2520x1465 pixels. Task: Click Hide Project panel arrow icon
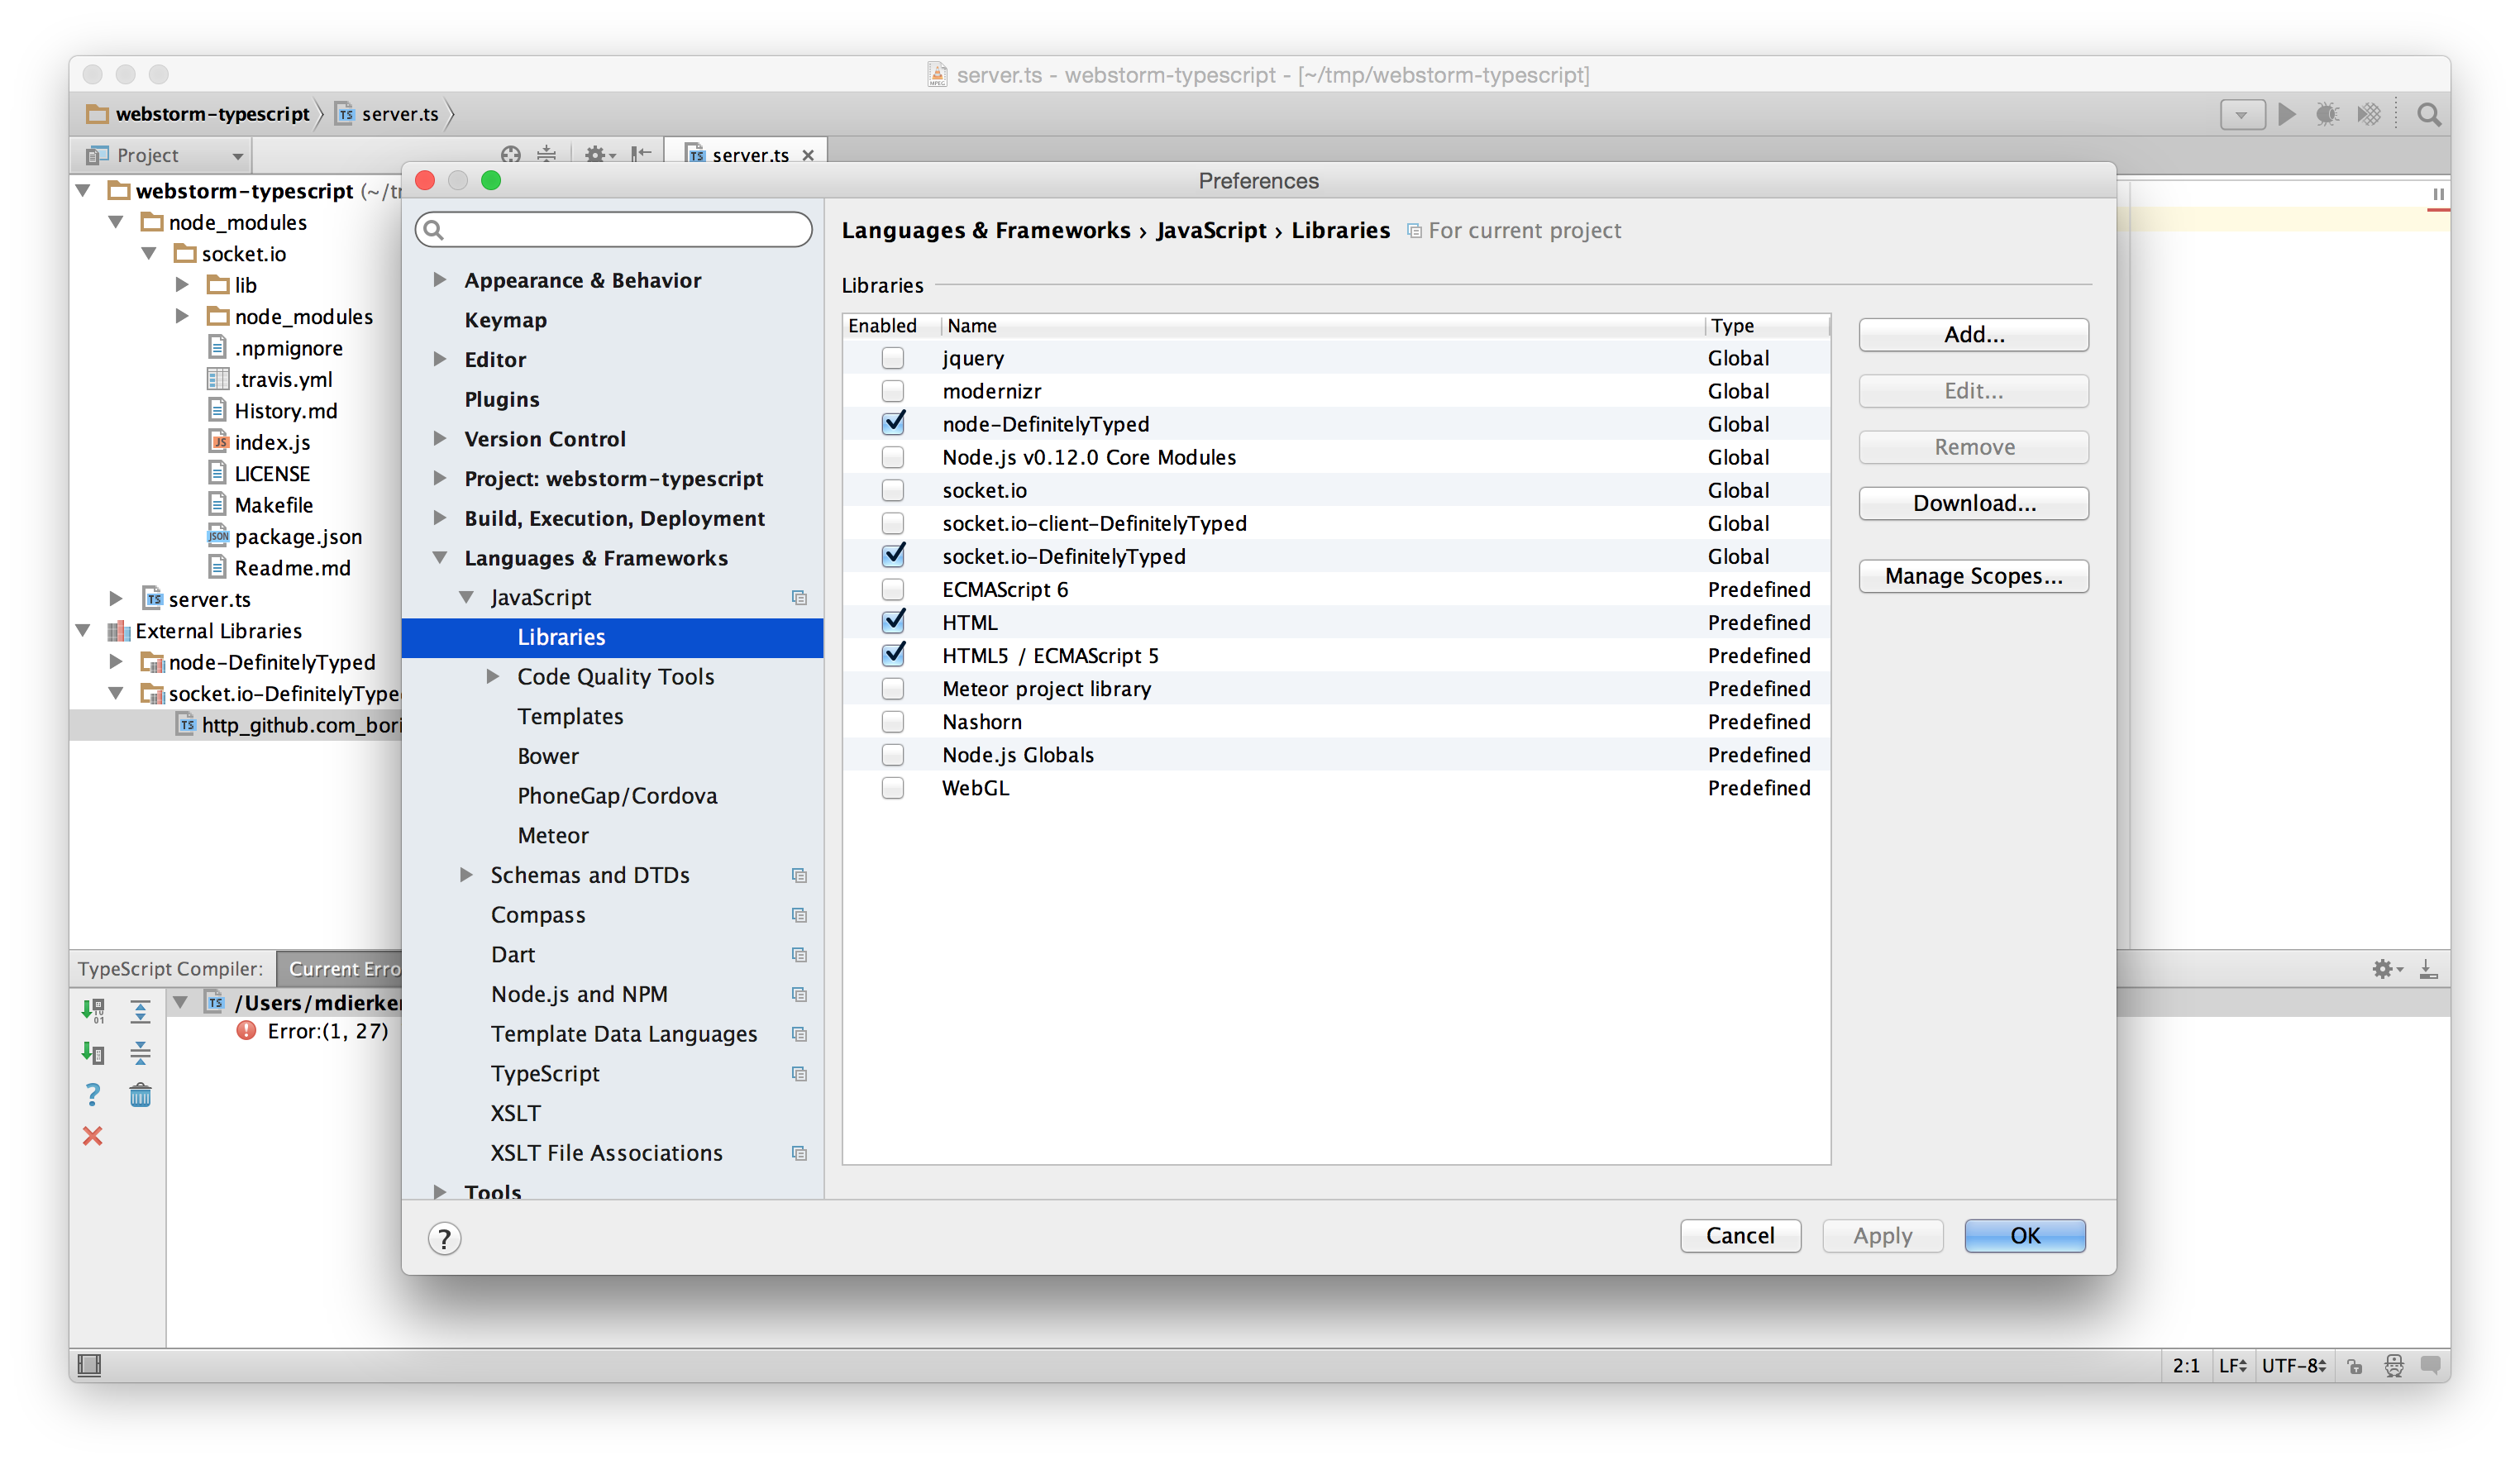641,154
